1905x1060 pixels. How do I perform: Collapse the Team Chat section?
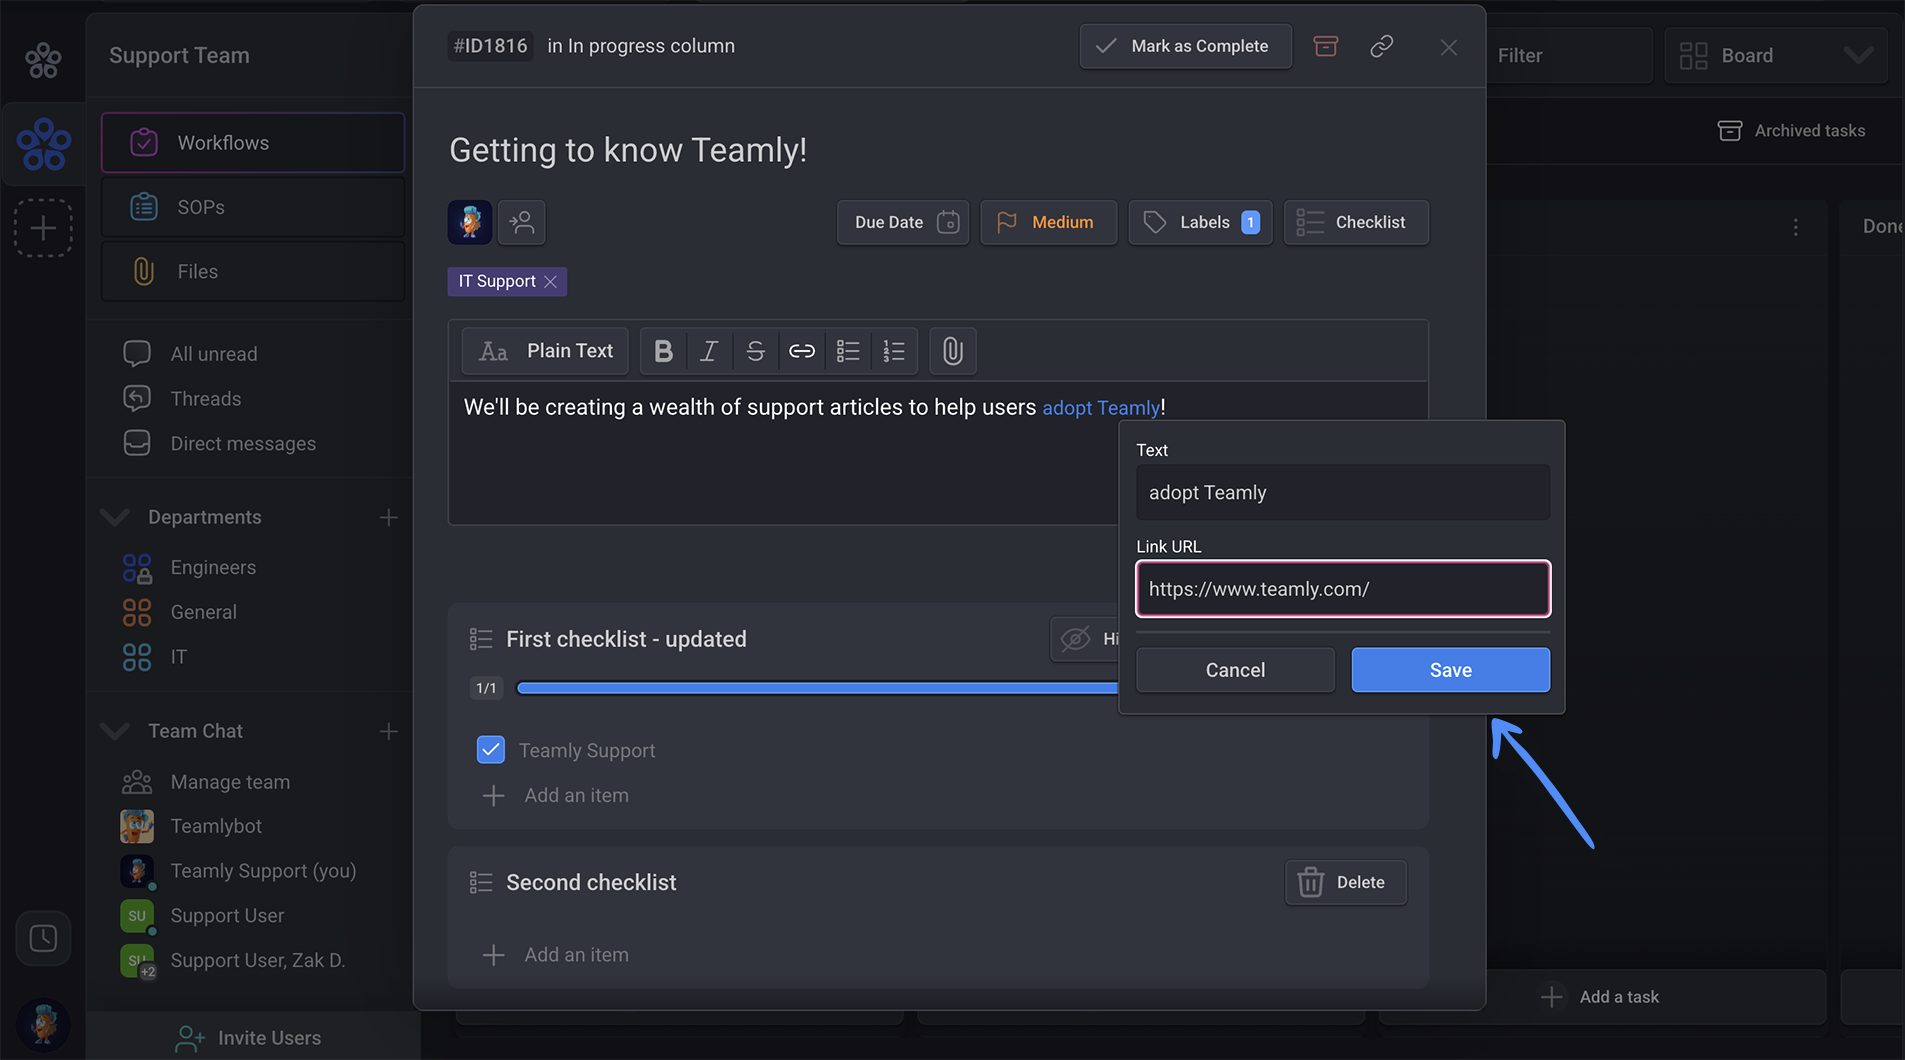116,731
